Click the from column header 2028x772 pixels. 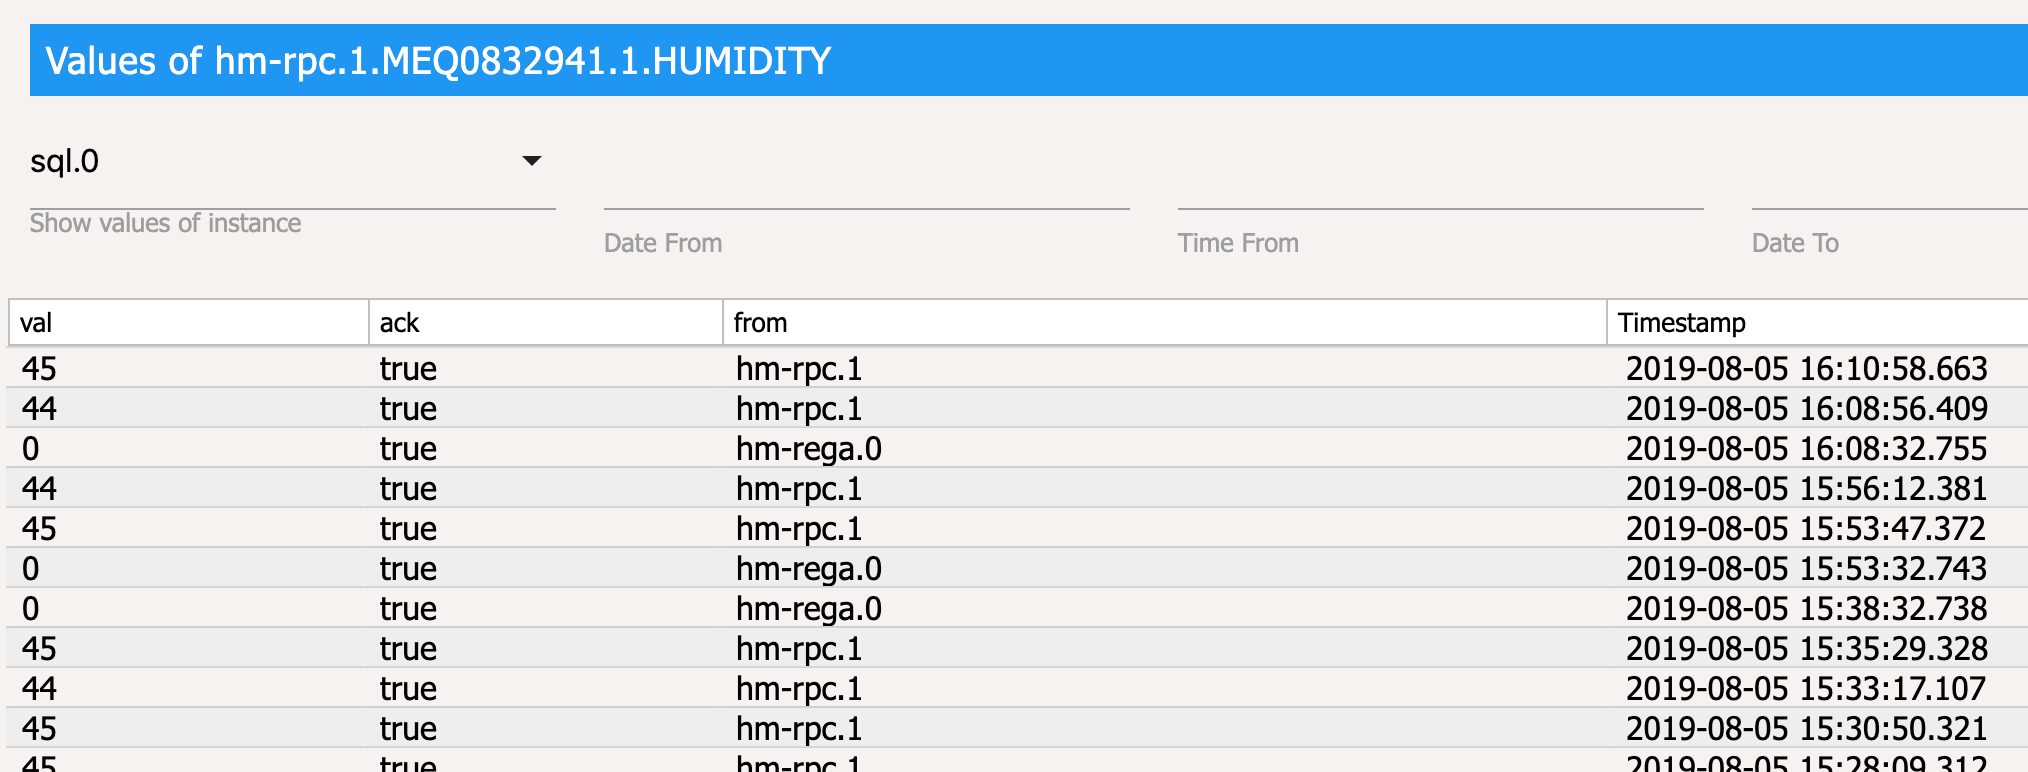tap(1164, 323)
